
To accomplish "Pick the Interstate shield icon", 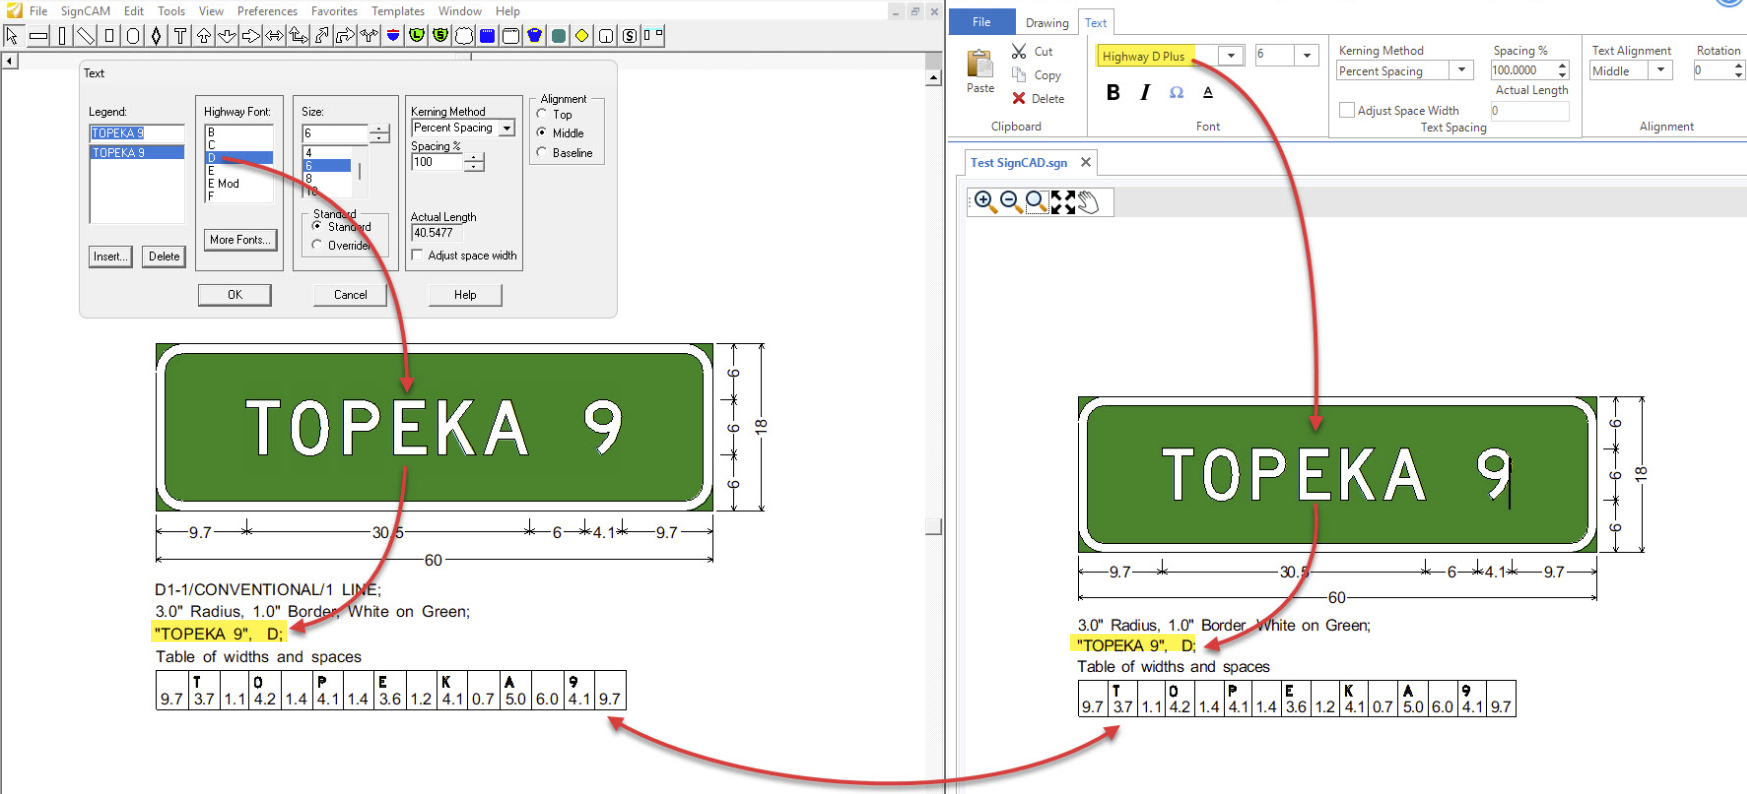I will (x=393, y=36).
